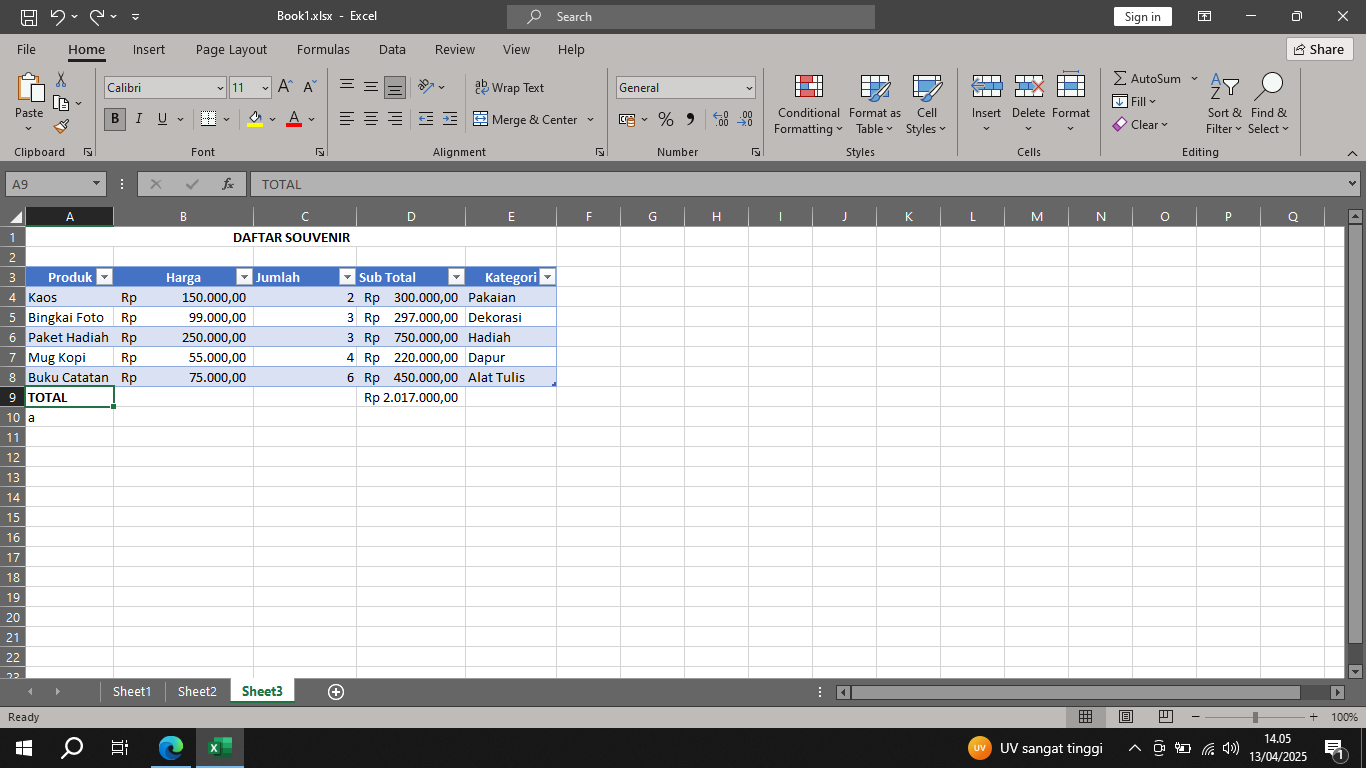Switch to Page Layout view in status bar
Viewport: 1366px width, 768px height.
point(1126,717)
